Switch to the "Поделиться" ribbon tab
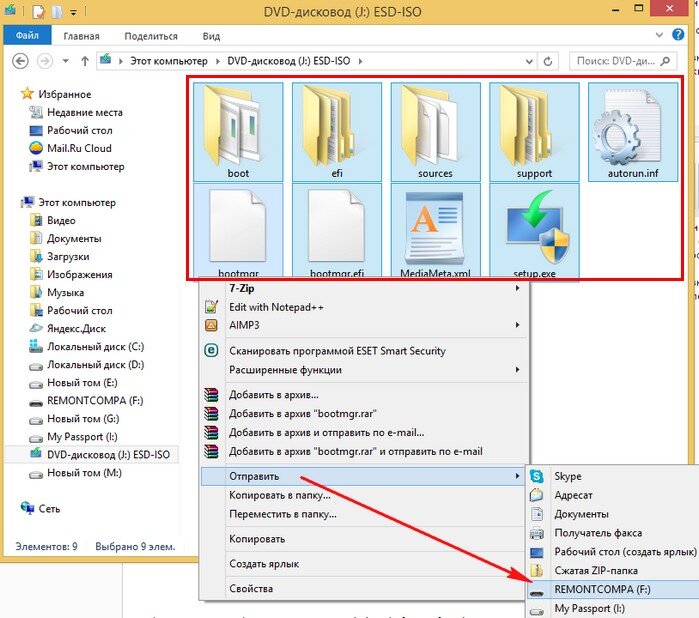Viewport: 699px width, 618px height. (x=151, y=36)
